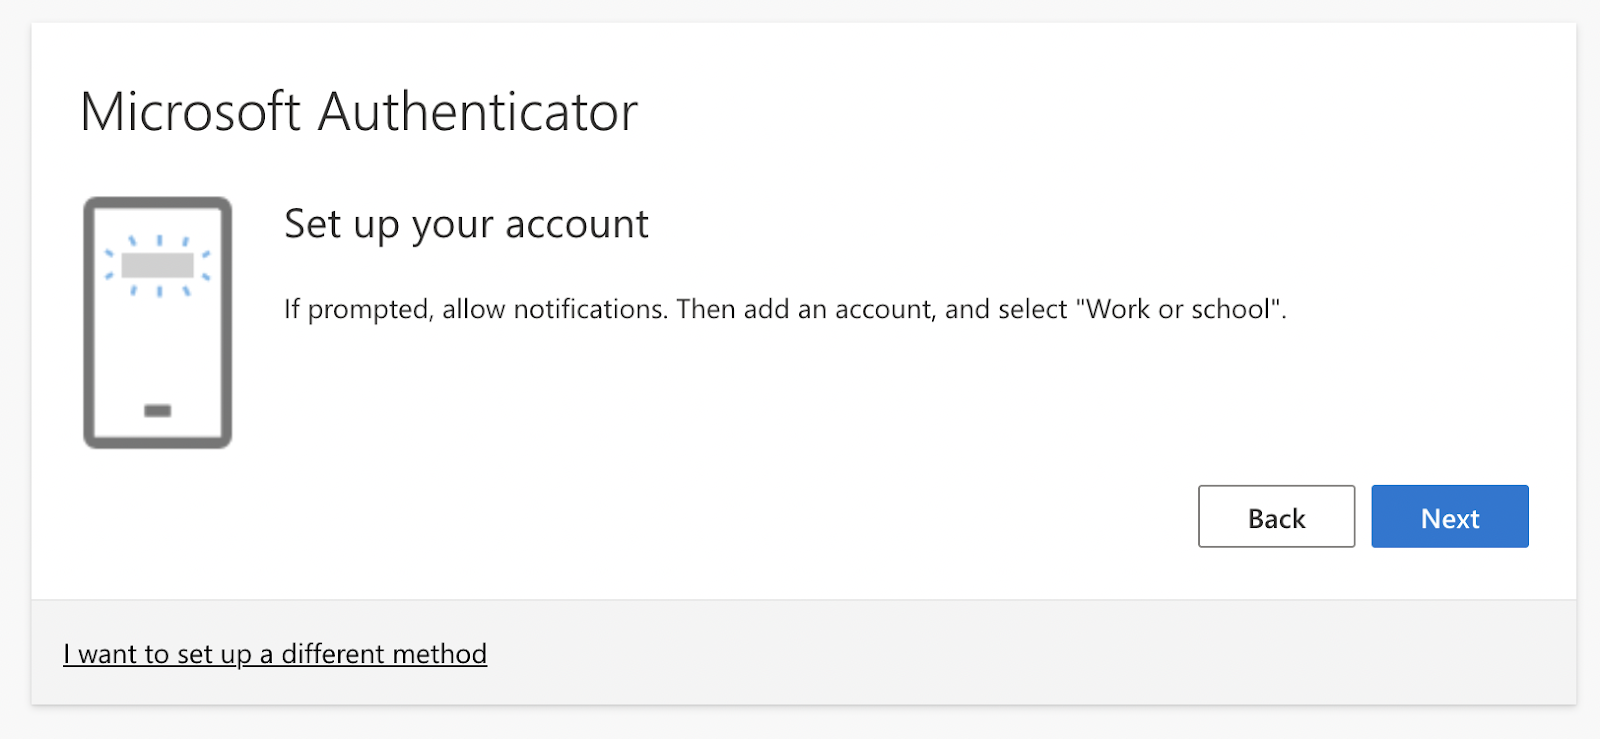Screen dimensions: 1600x739
Task: Click the Microsoft Authenticator title
Action: (359, 111)
